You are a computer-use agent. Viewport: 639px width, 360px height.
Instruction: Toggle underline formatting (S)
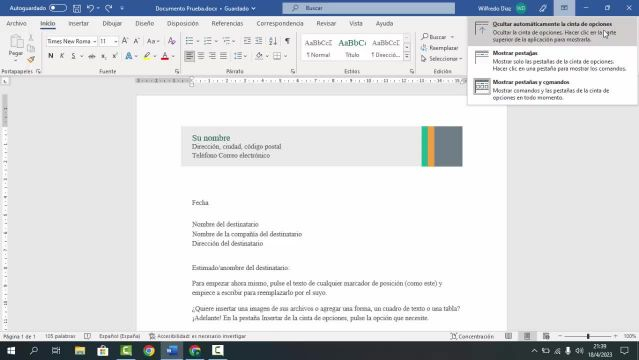click(73, 56)
